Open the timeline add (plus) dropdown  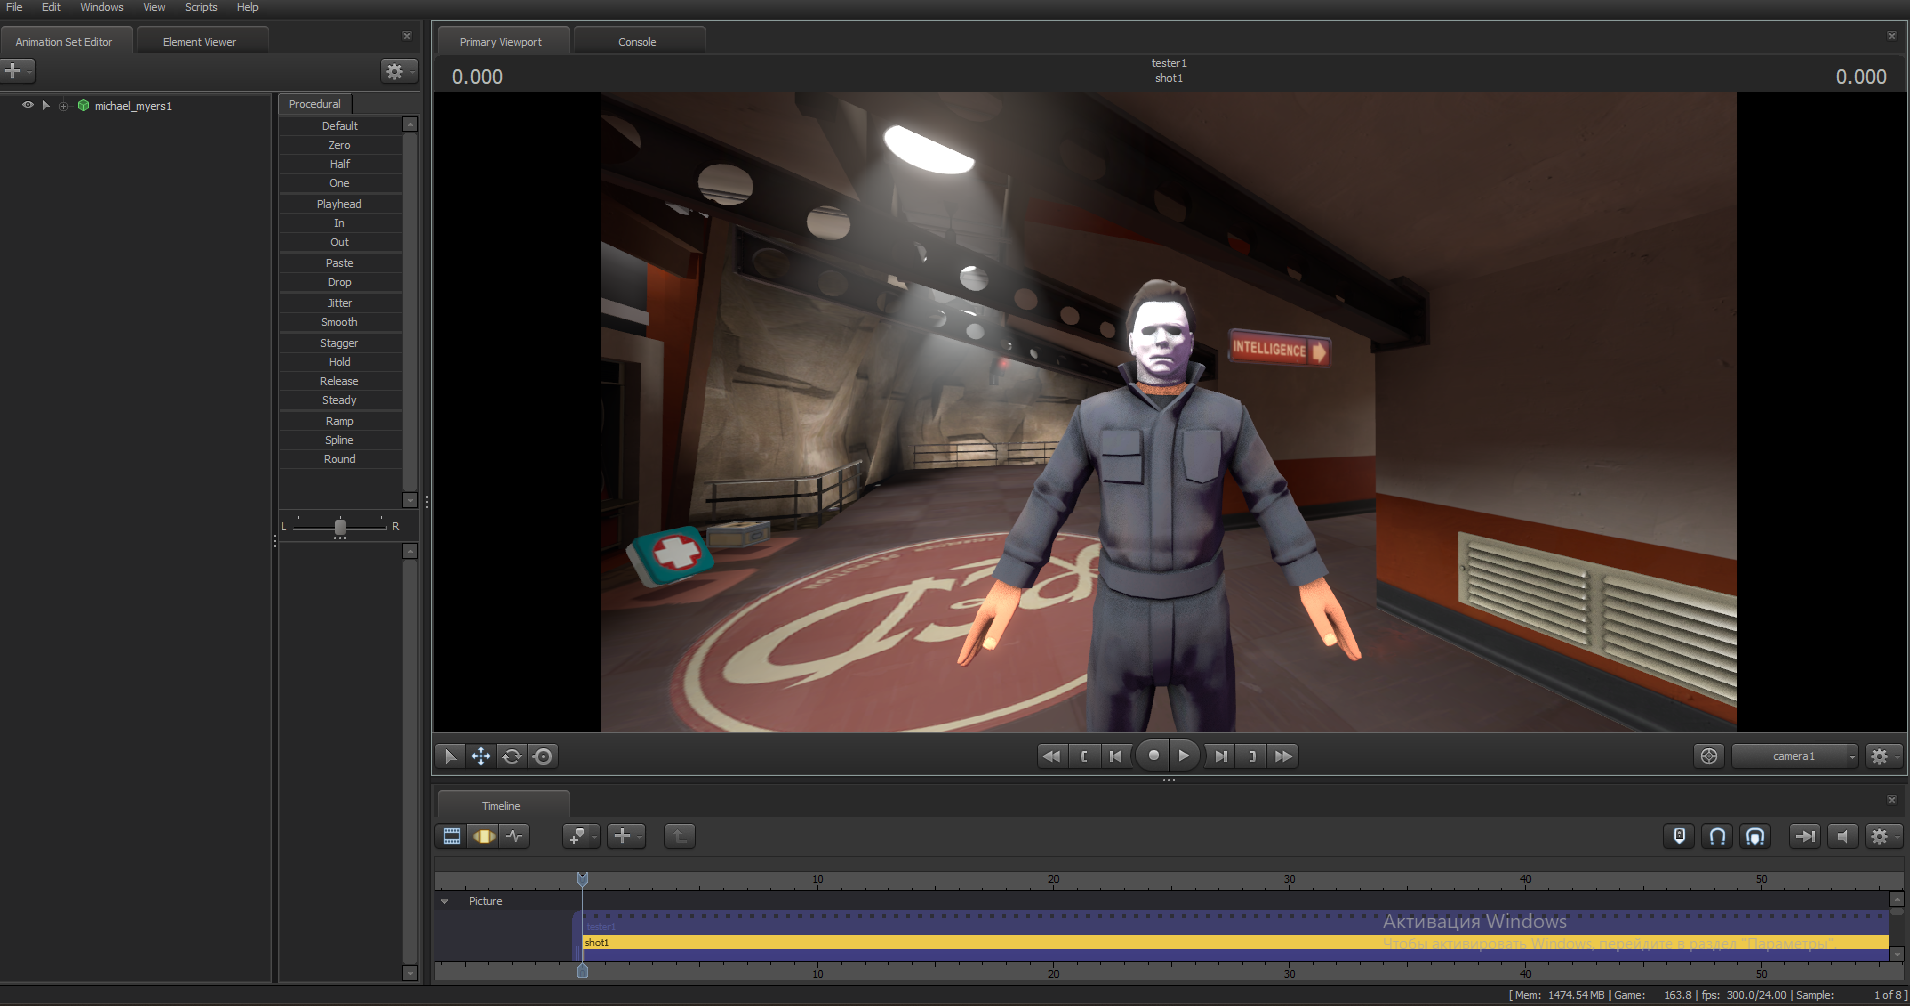[627, 836]
